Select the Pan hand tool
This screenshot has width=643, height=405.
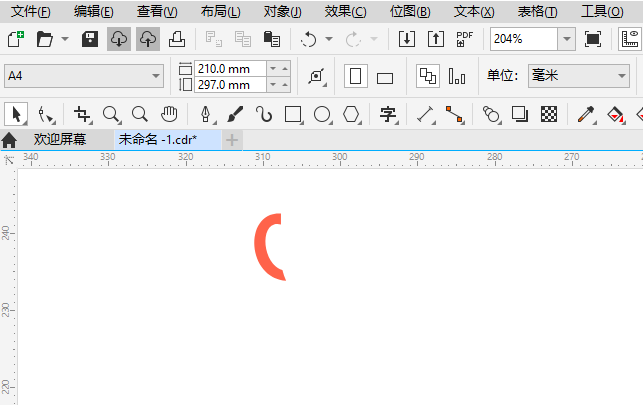169,114
